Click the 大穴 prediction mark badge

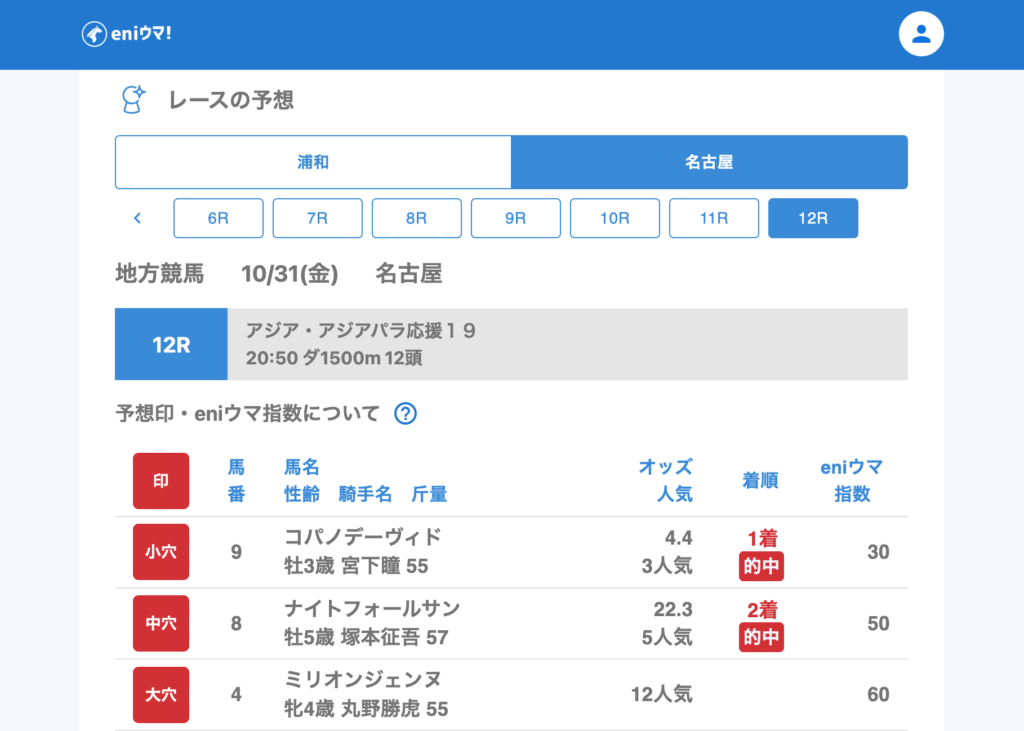[x=161, y=694]
